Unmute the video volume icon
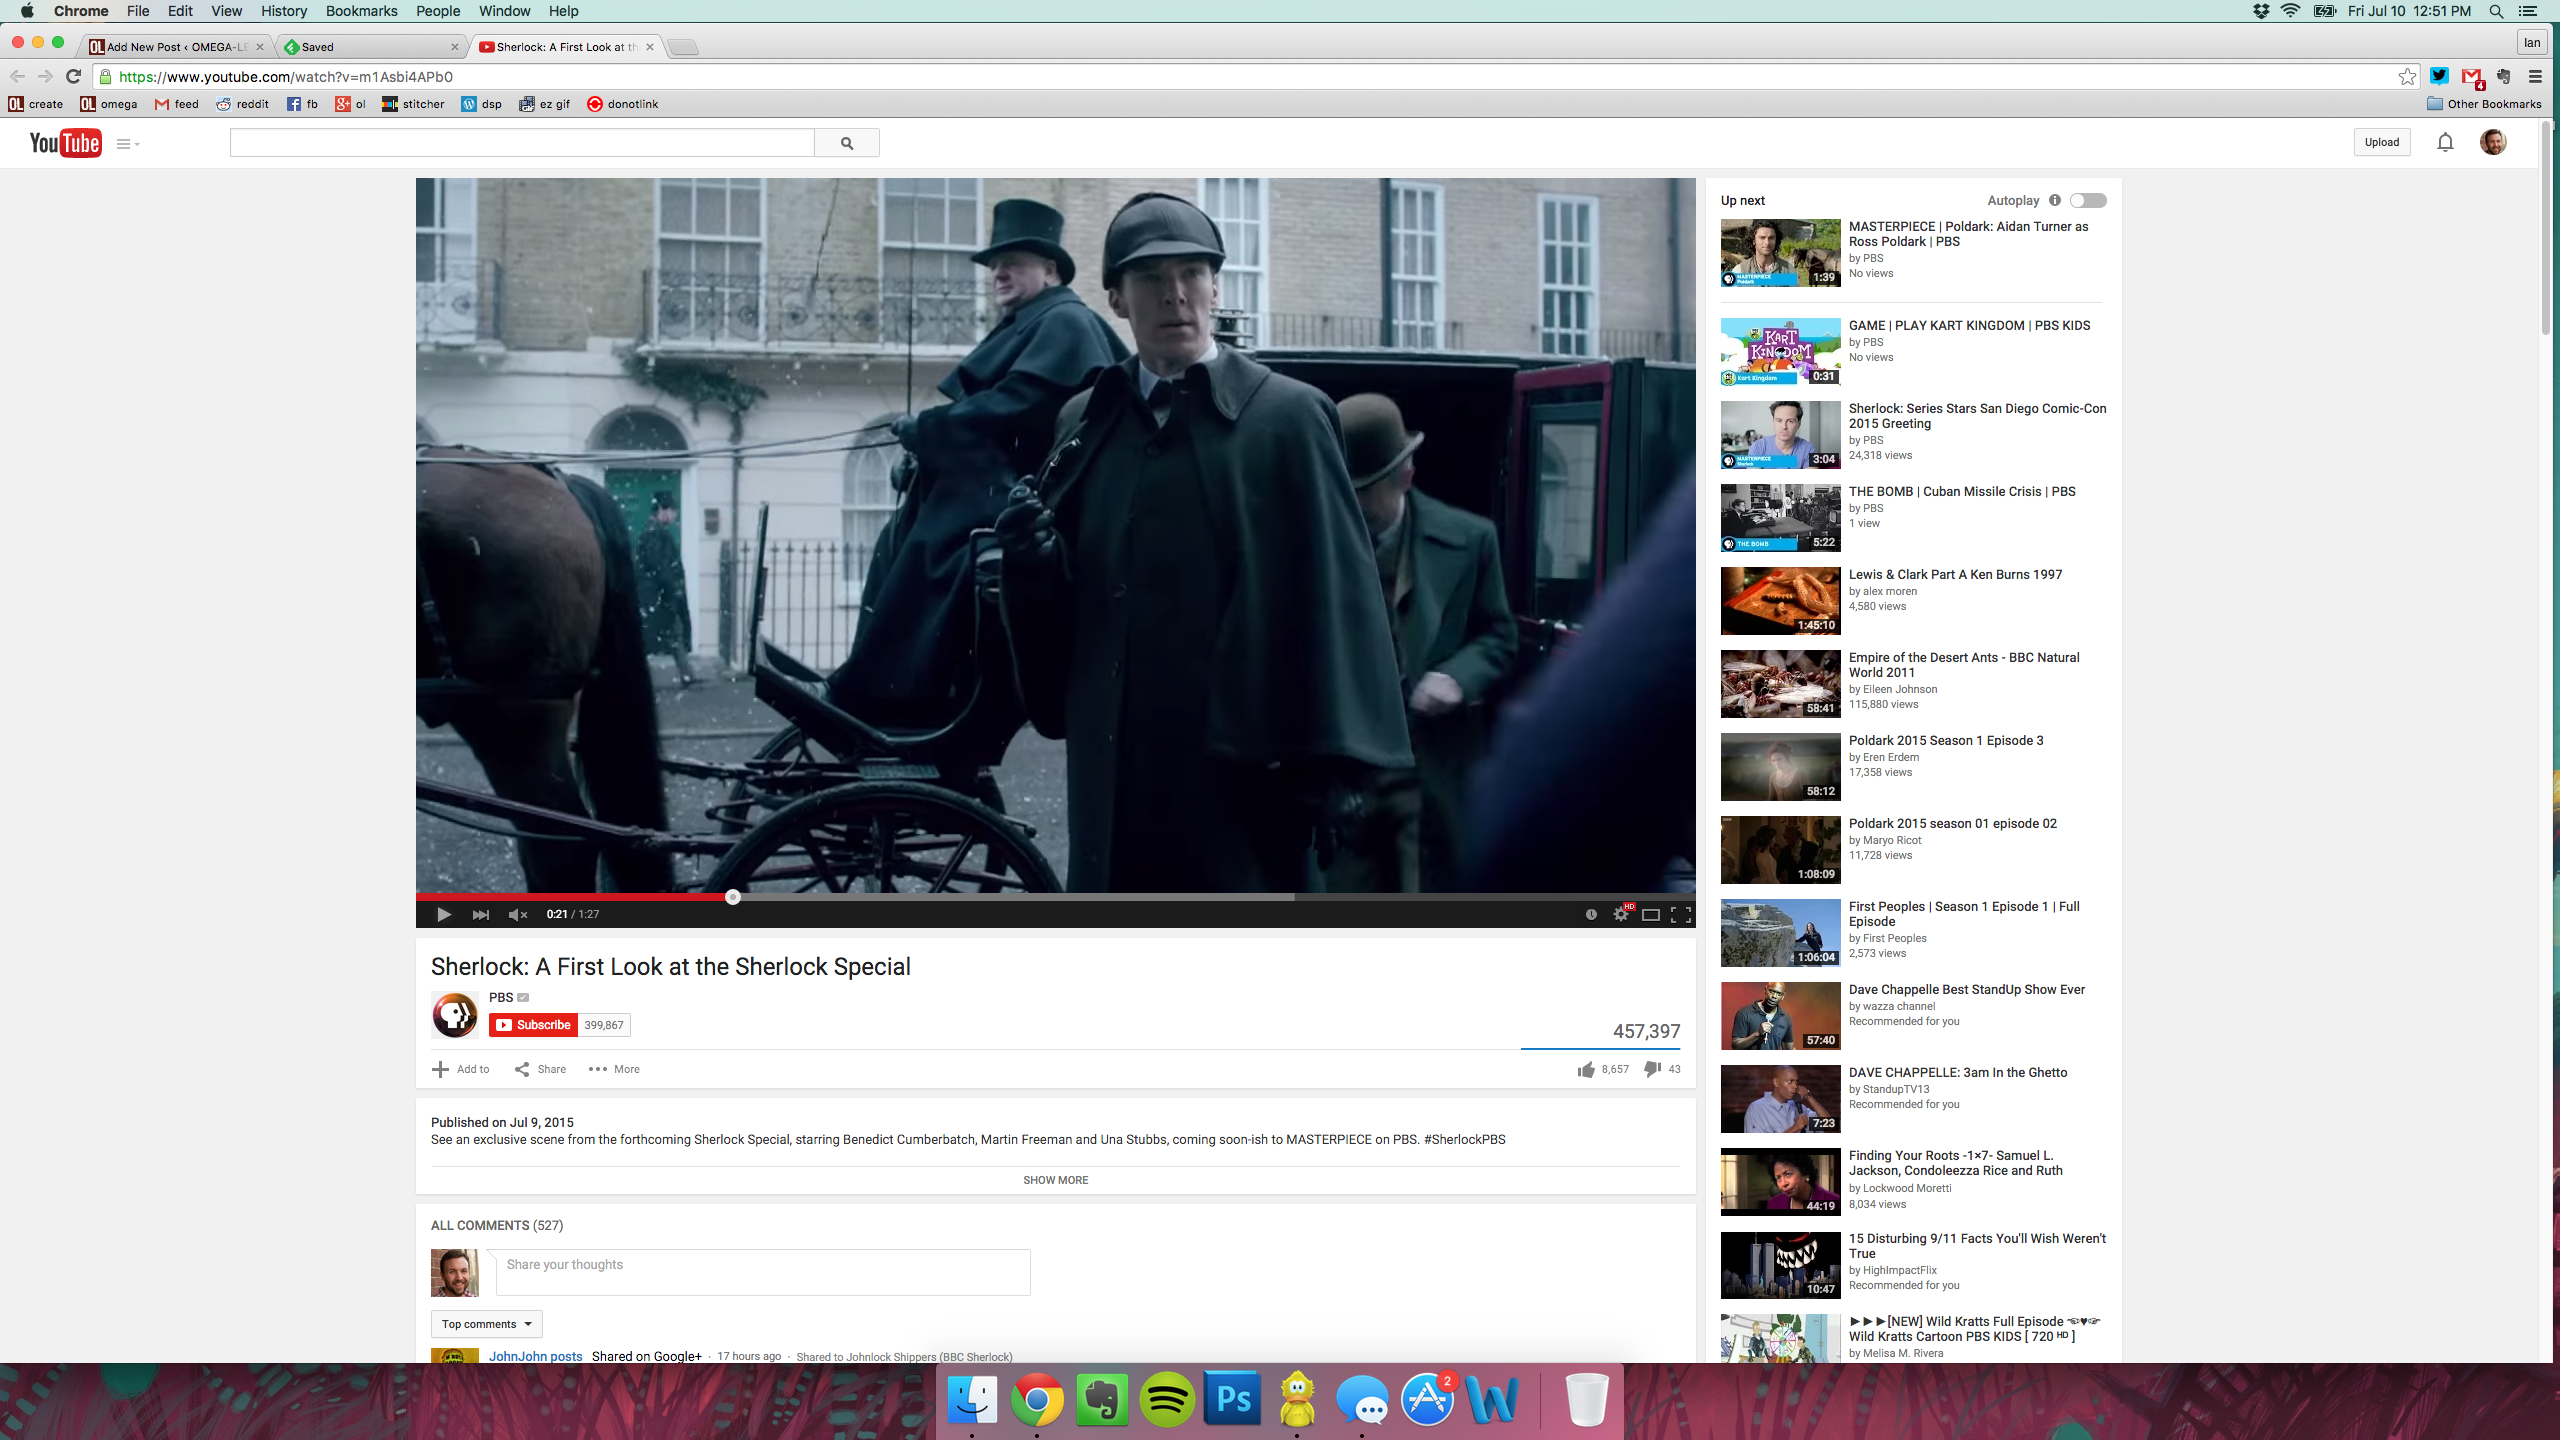 (x=518, y=914)
